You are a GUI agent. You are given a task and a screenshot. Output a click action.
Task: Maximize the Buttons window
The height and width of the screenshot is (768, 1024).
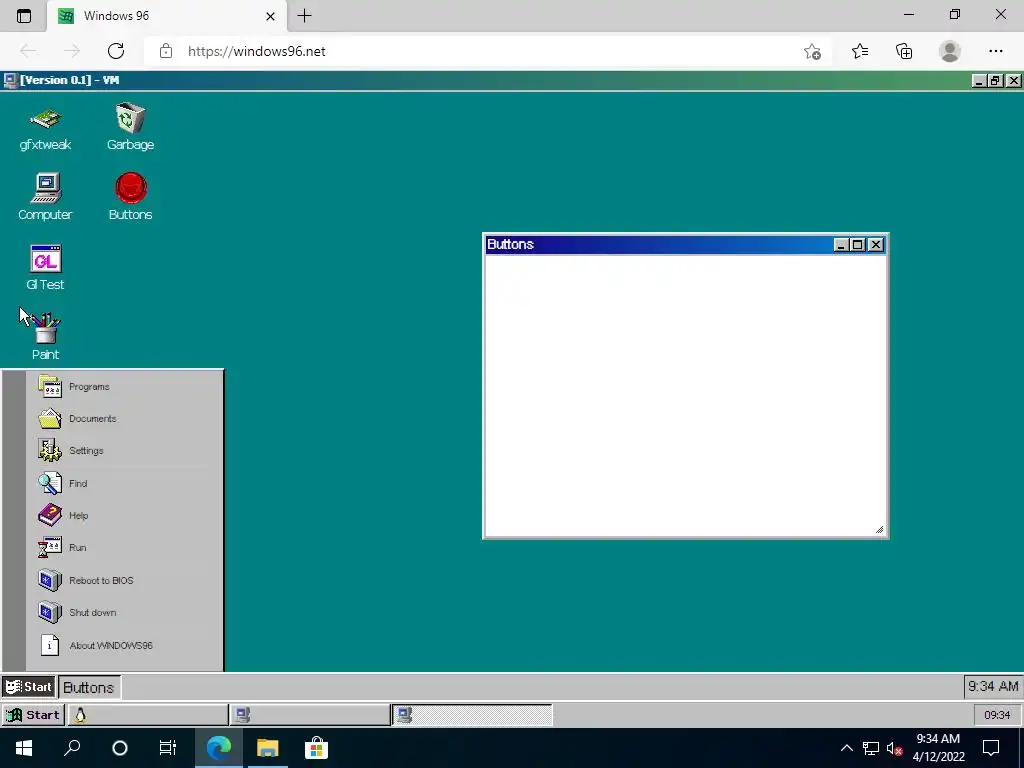858,245
